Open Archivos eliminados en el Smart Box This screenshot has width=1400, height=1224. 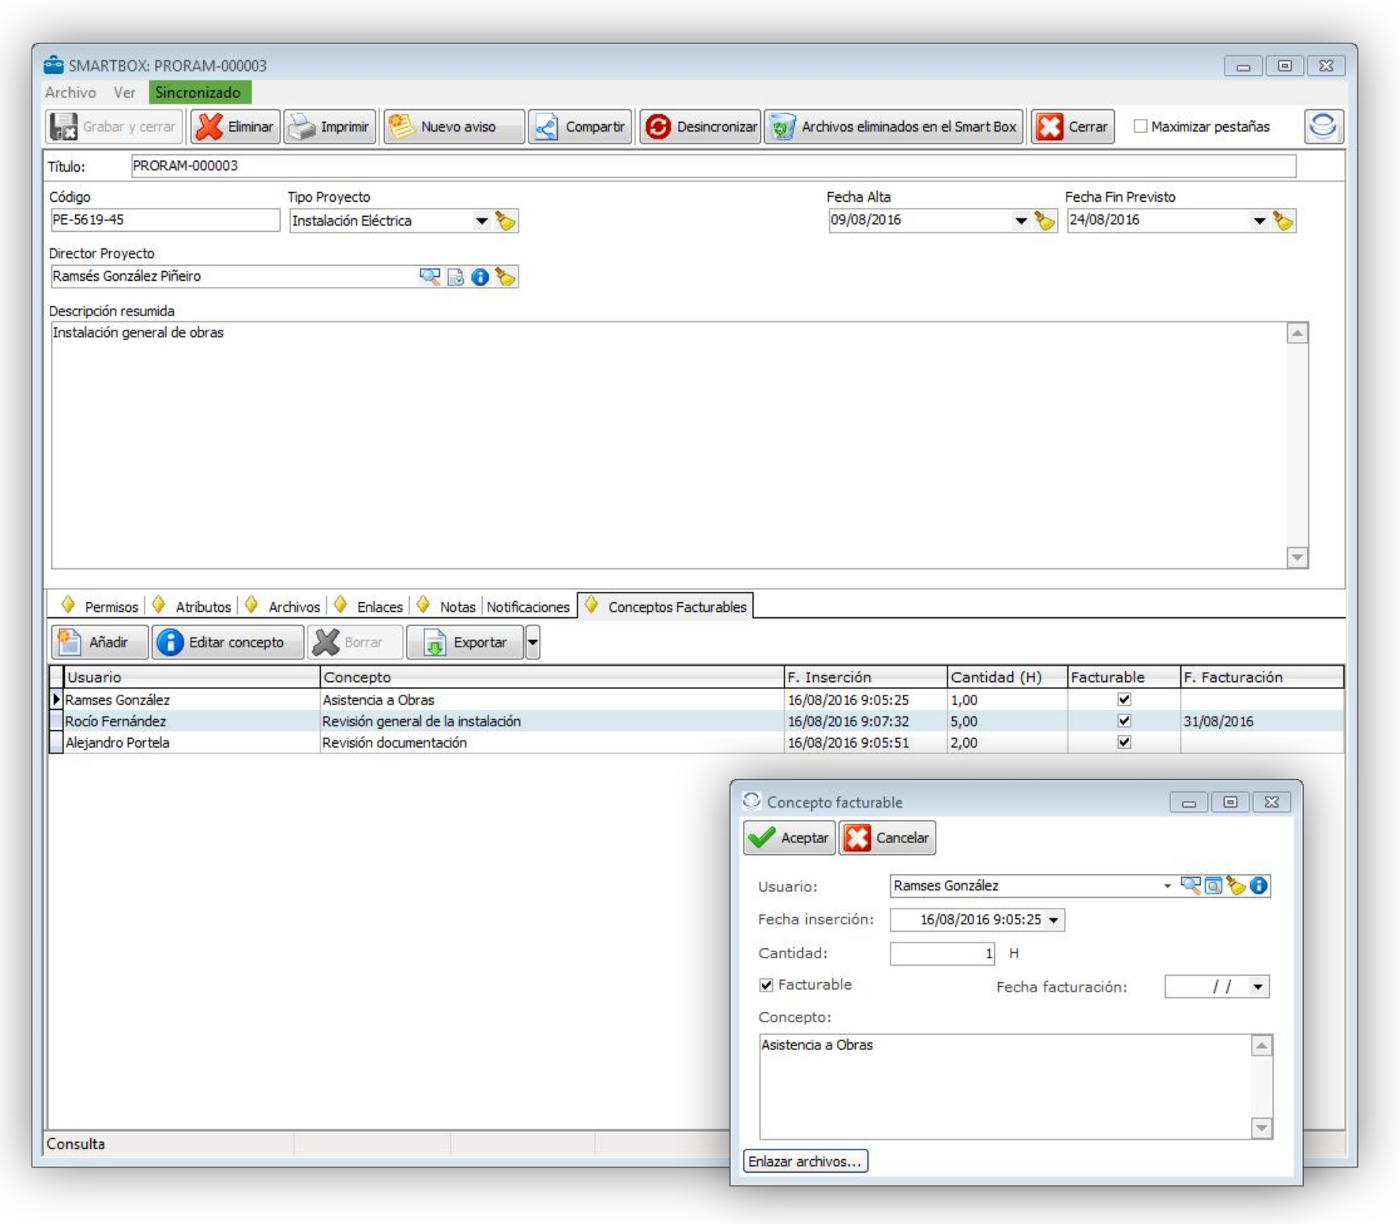pos(894,127)
